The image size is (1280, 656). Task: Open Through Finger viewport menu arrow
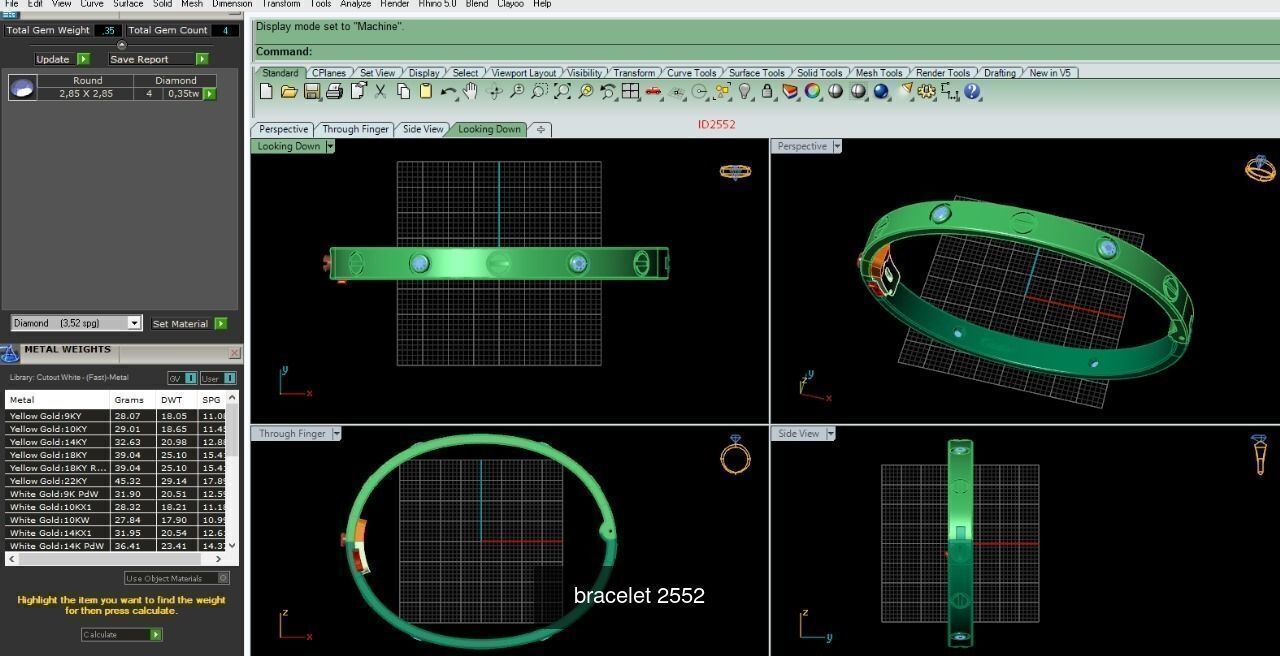(336, 433)
